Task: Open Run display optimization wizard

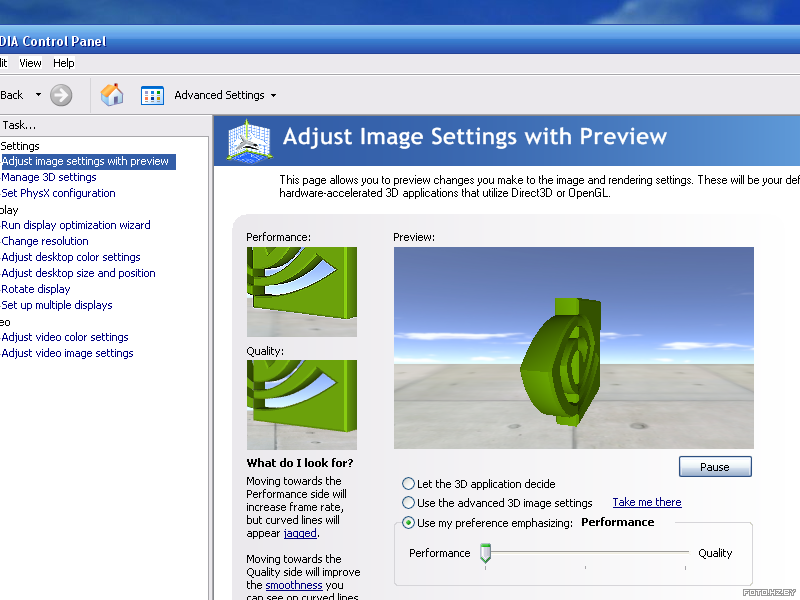Action: point(76,225)
